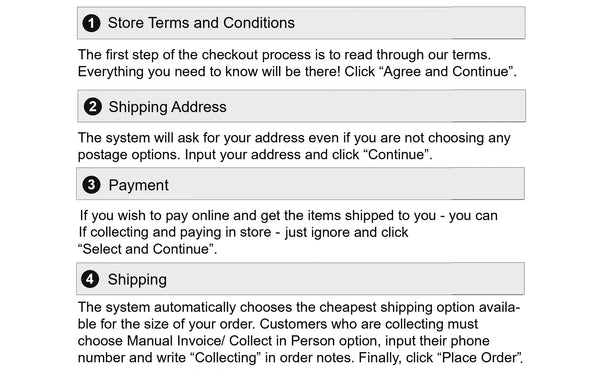Screen dimensions: 600x369
Task: Expand the Shipping section bar
Action: [x=300, y=279]
